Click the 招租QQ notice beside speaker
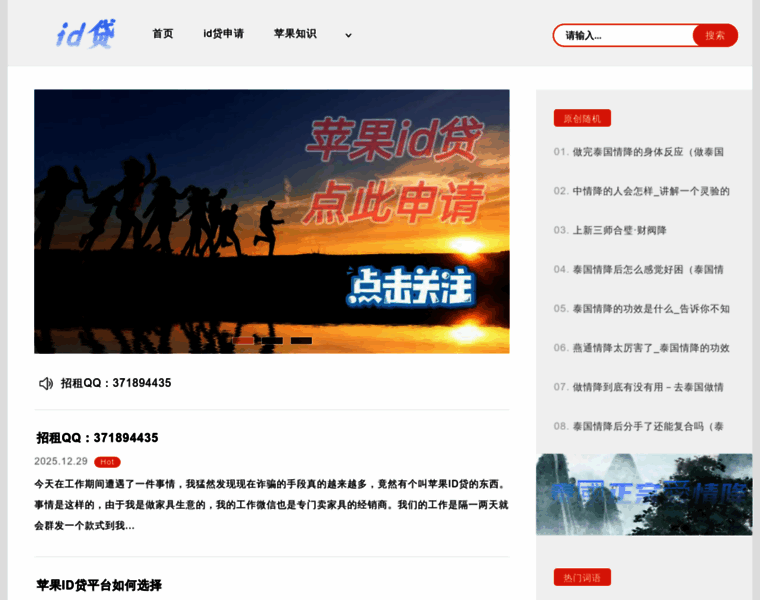Image resolution: width=760 pixels, height=600 pixels. 116,383
